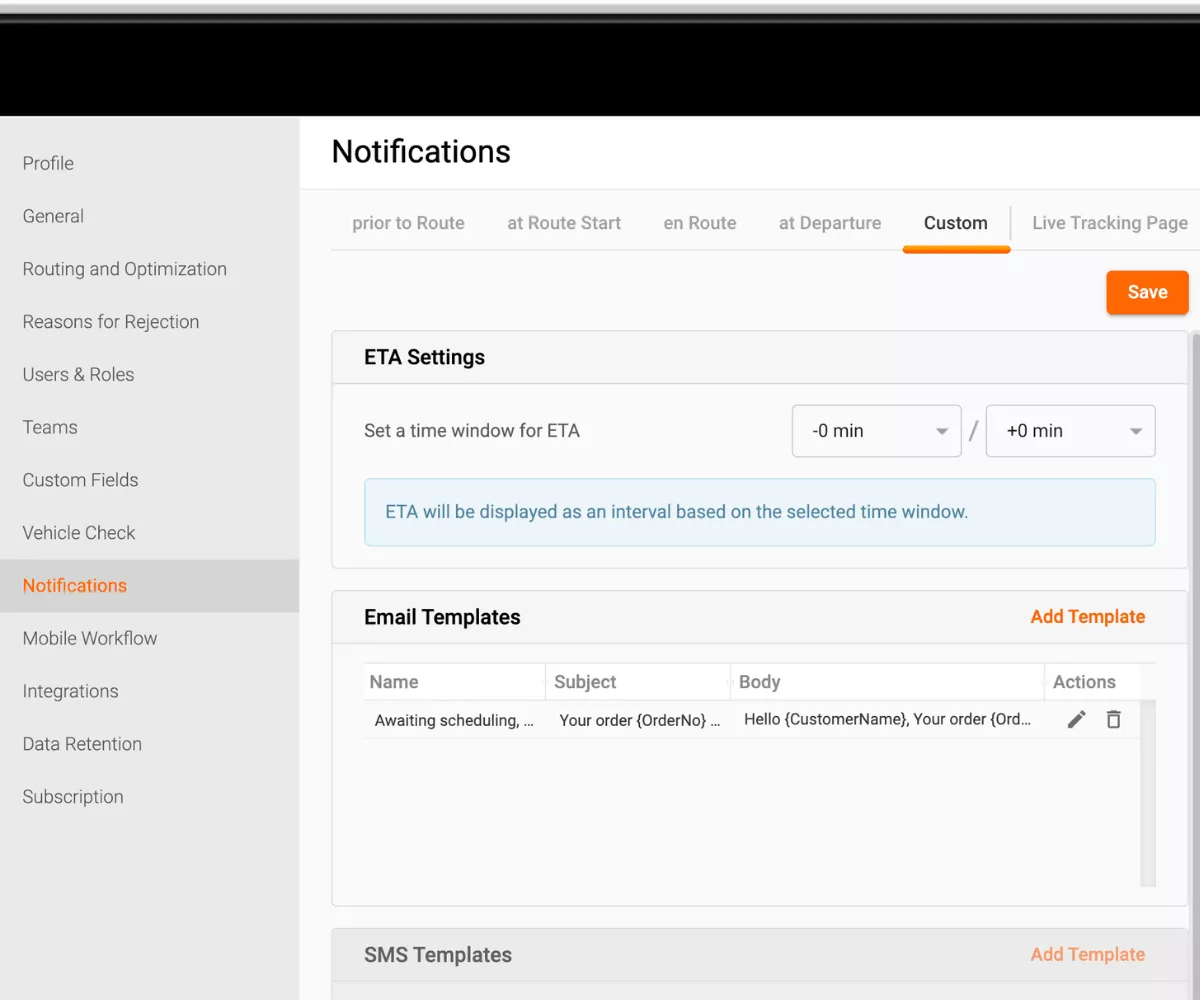Open Custom Fields settings
Screen dimensions: 1200x1000
point(149,480)
